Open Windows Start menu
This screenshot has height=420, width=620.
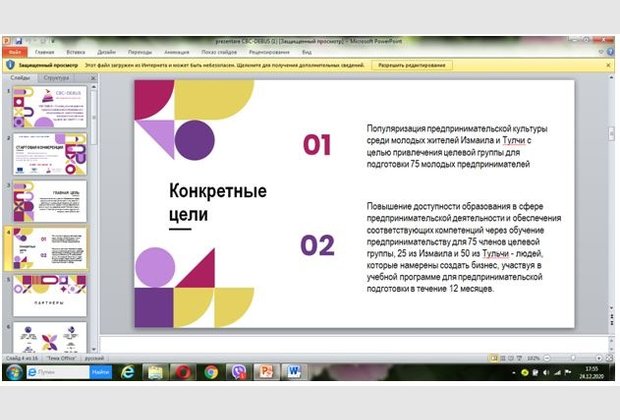(14, 372)
